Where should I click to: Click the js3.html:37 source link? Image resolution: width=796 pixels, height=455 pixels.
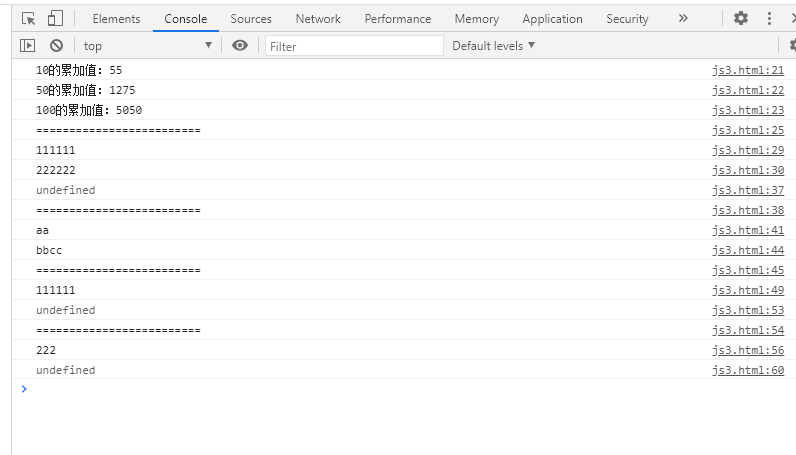[x=748, y=190]
